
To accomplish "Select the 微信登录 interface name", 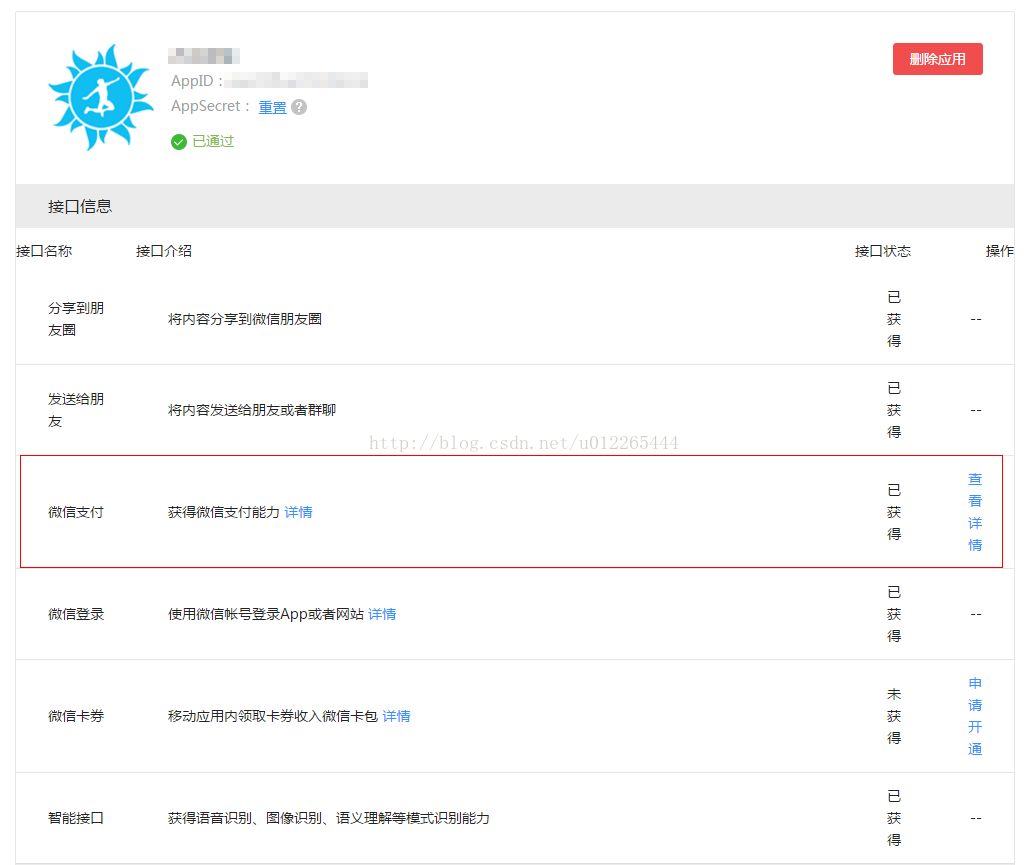I will (x=75, y=614).
